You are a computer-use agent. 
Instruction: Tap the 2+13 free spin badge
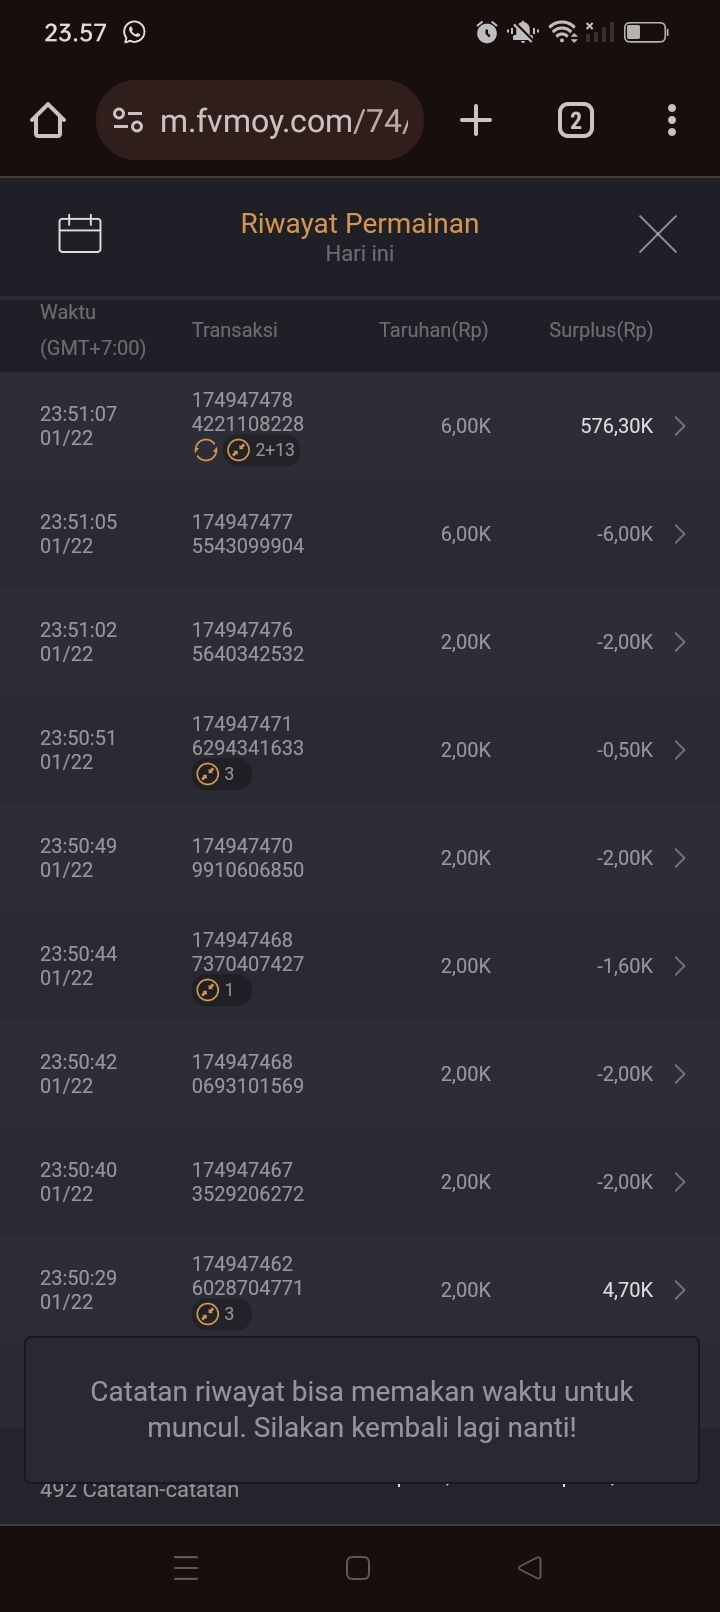click(x=264, y=451)
